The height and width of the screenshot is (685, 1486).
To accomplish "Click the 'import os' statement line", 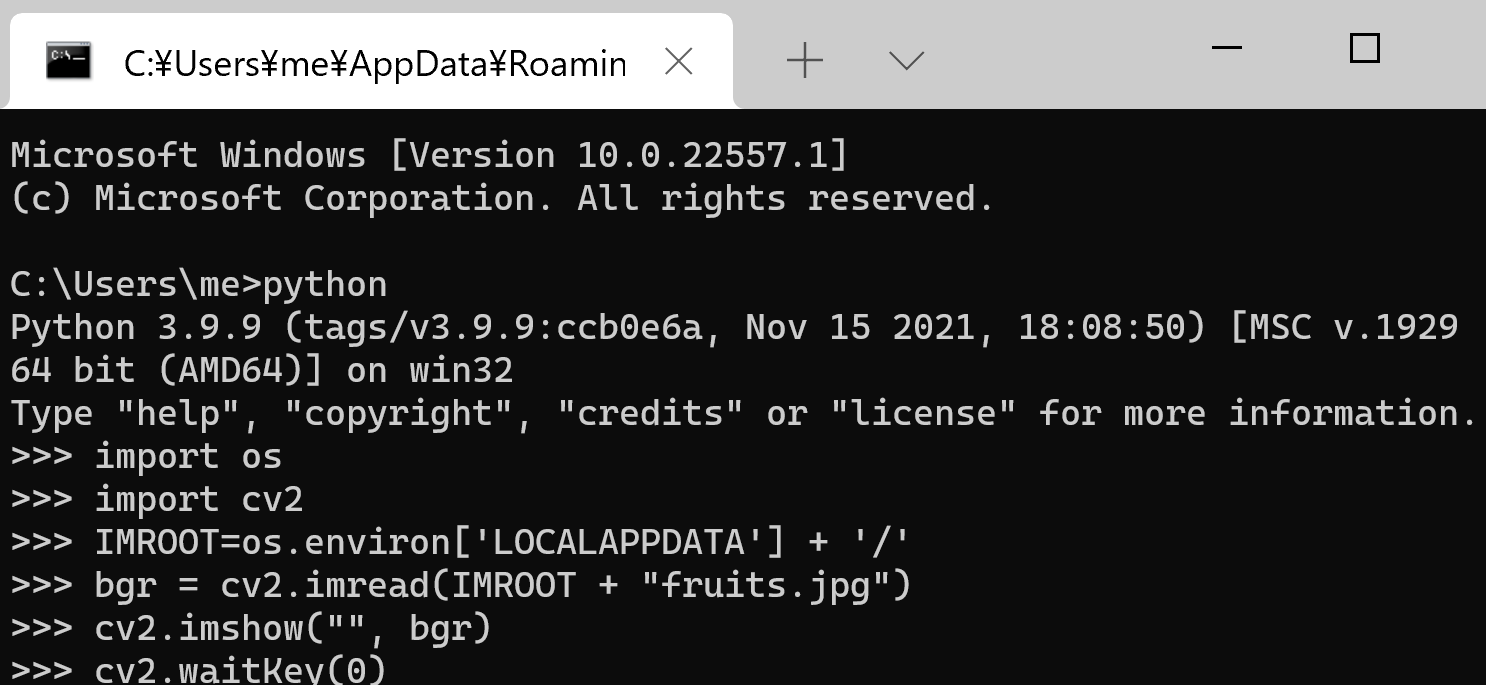I will click(x=188, y=456).
